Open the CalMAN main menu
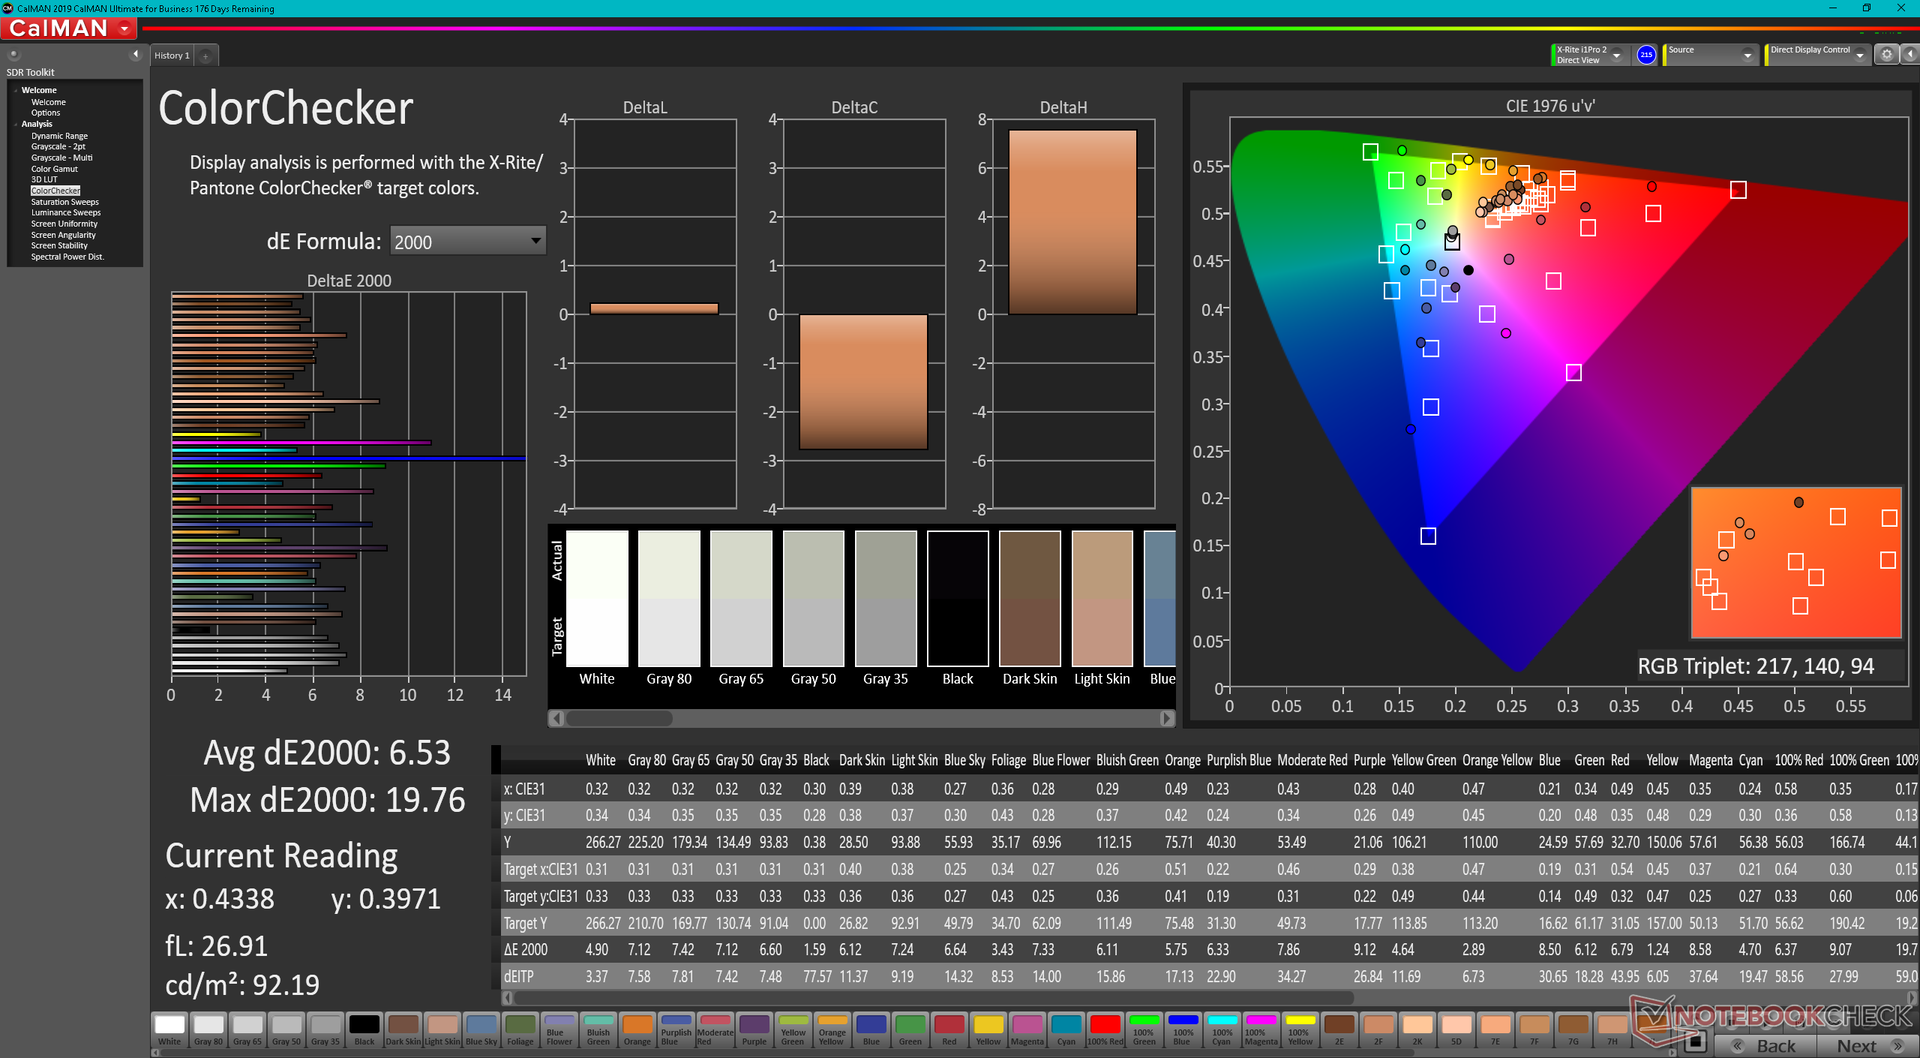This screenshot has width=1920, height=1058. 69,28
